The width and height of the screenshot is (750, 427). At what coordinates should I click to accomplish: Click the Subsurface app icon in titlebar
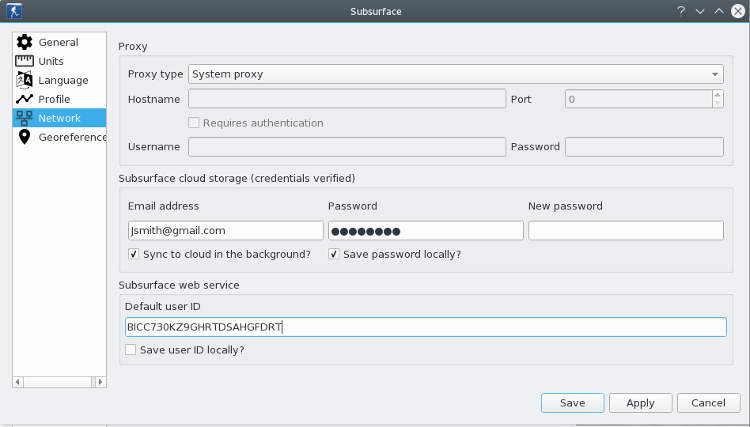tap(14, 10)
